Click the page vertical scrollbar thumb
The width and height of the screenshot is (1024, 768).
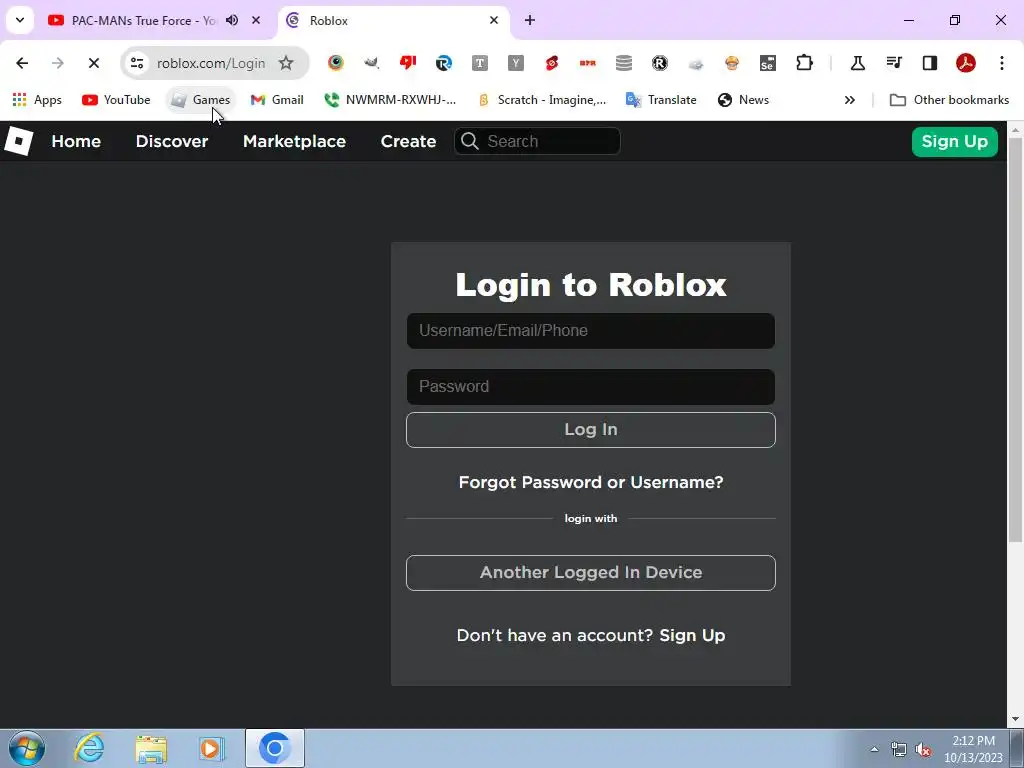pos(1015,340)
